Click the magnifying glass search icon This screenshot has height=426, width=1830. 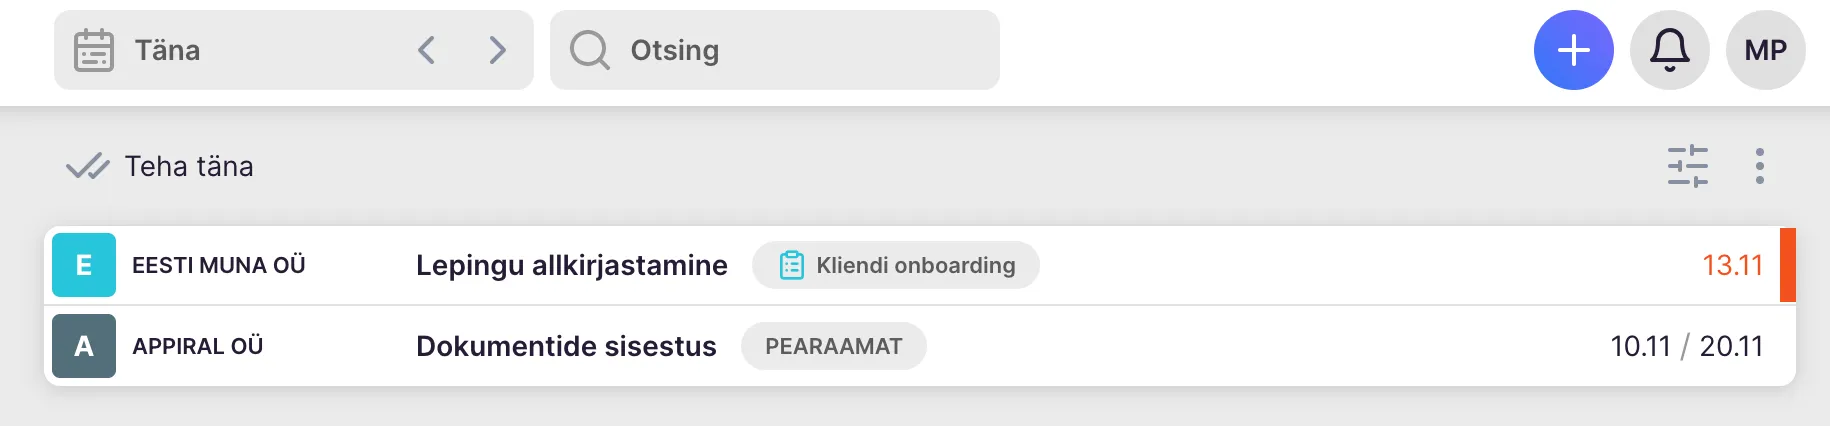pyautogui.click(x=589, y=50)
